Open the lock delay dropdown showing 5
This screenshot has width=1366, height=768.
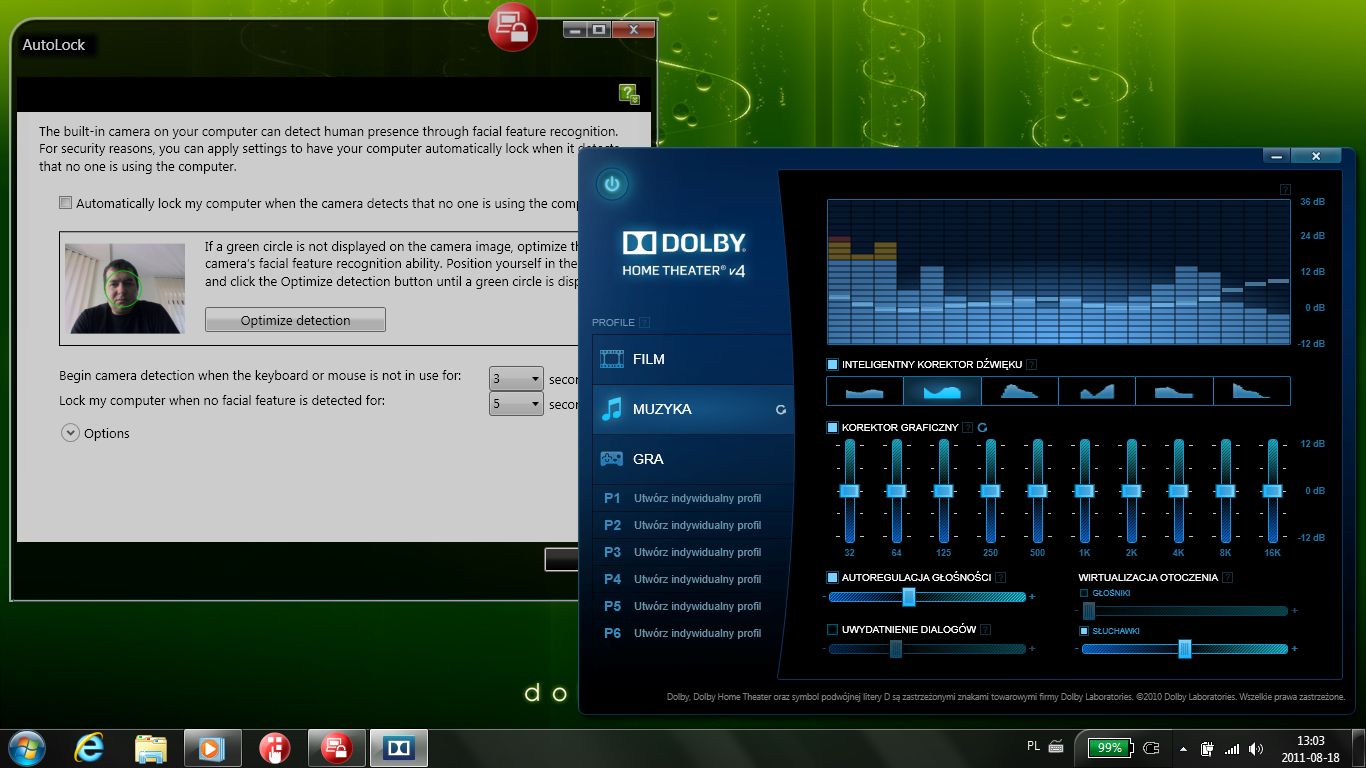[516, 404]
